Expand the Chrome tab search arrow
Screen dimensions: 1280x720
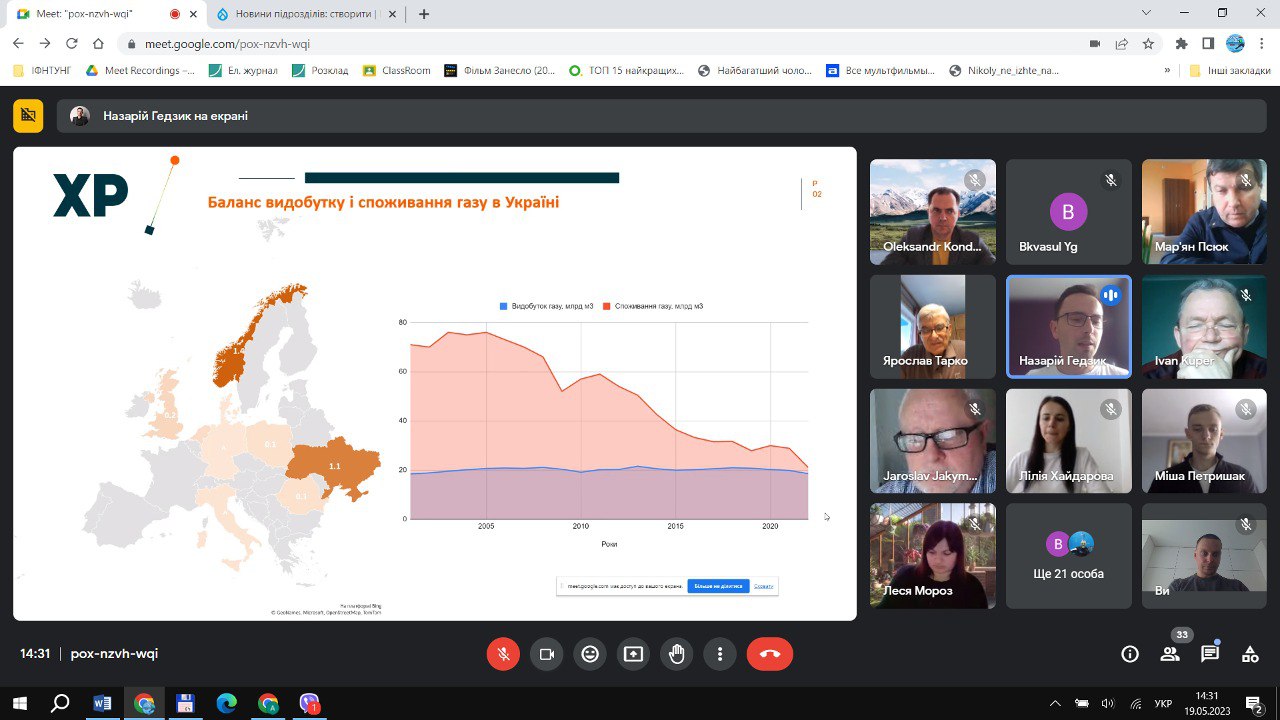click(1146, 13)
